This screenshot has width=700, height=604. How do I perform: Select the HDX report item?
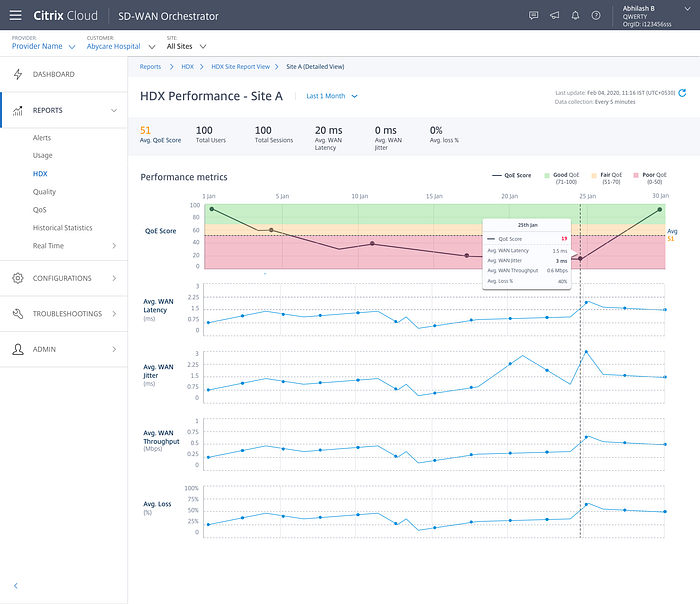(40, 174)
